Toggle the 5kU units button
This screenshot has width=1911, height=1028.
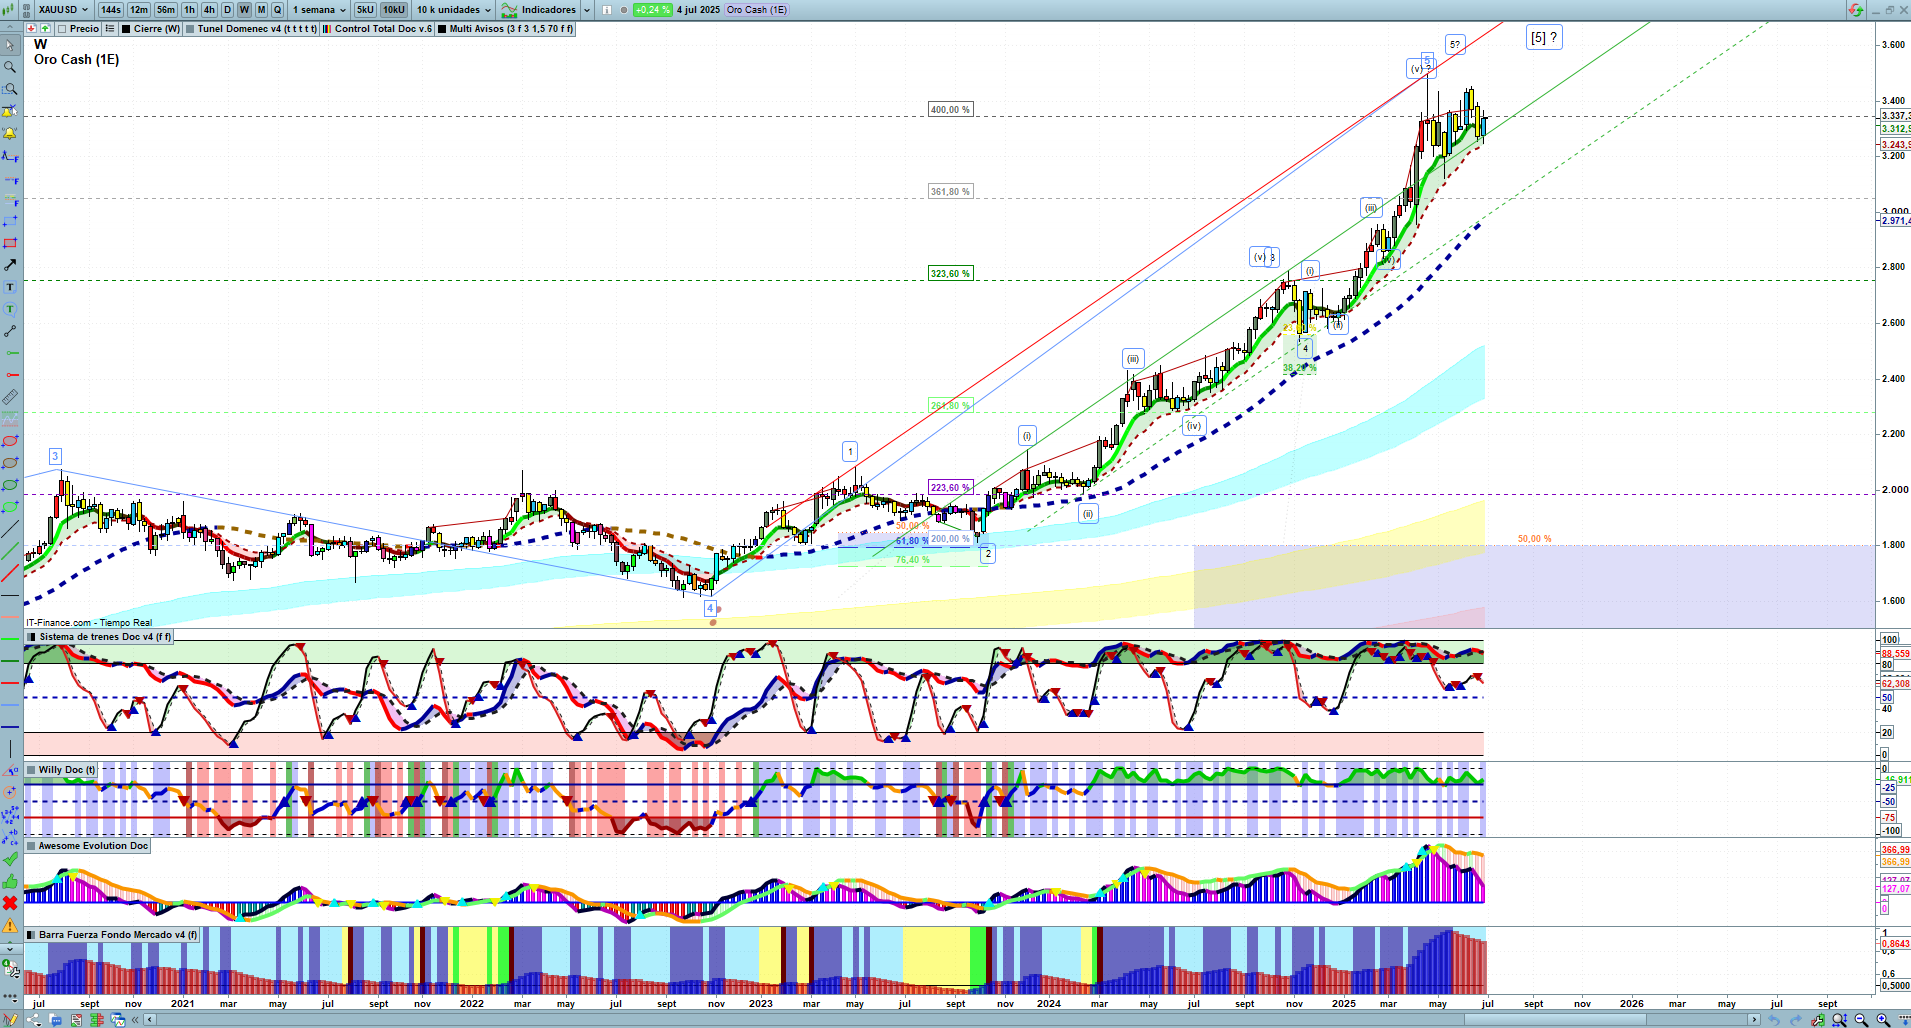[365, 10]
